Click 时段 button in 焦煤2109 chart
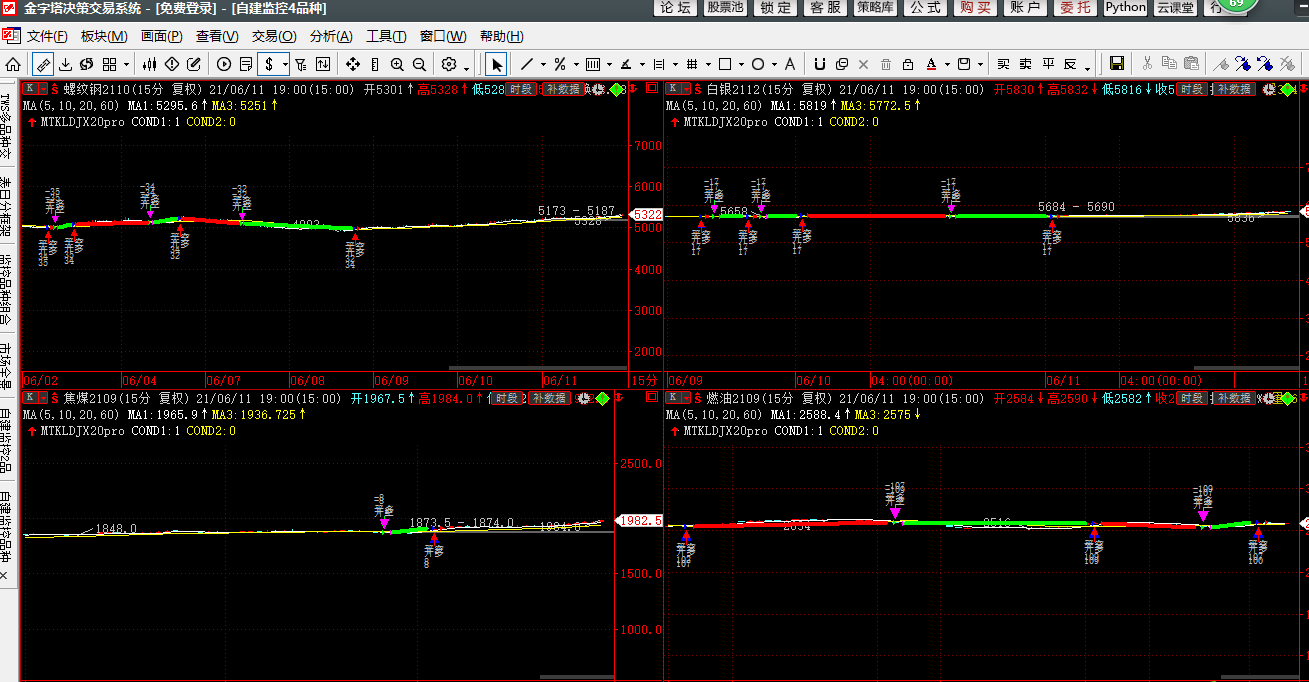 click(x=506, y=398)
